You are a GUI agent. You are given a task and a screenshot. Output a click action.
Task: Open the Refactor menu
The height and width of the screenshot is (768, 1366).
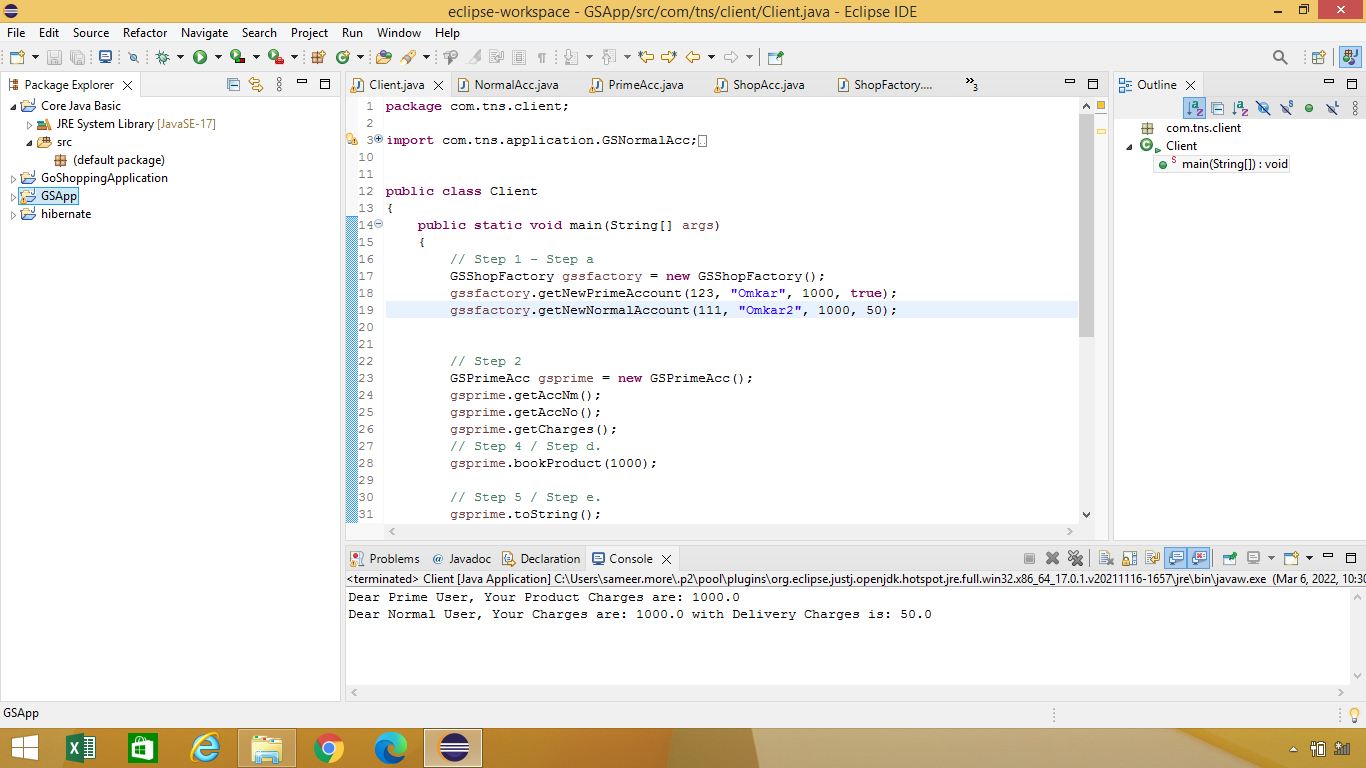tap(145, 33)
